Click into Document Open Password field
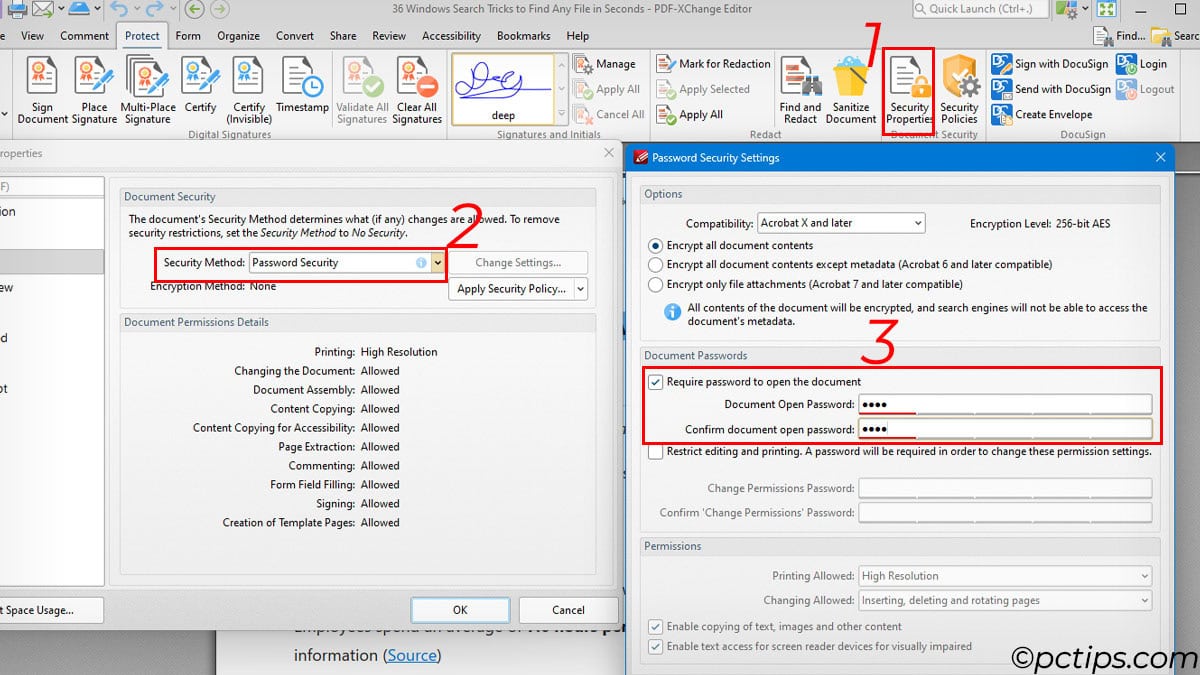1200x675 pixels. [1005, 404]
